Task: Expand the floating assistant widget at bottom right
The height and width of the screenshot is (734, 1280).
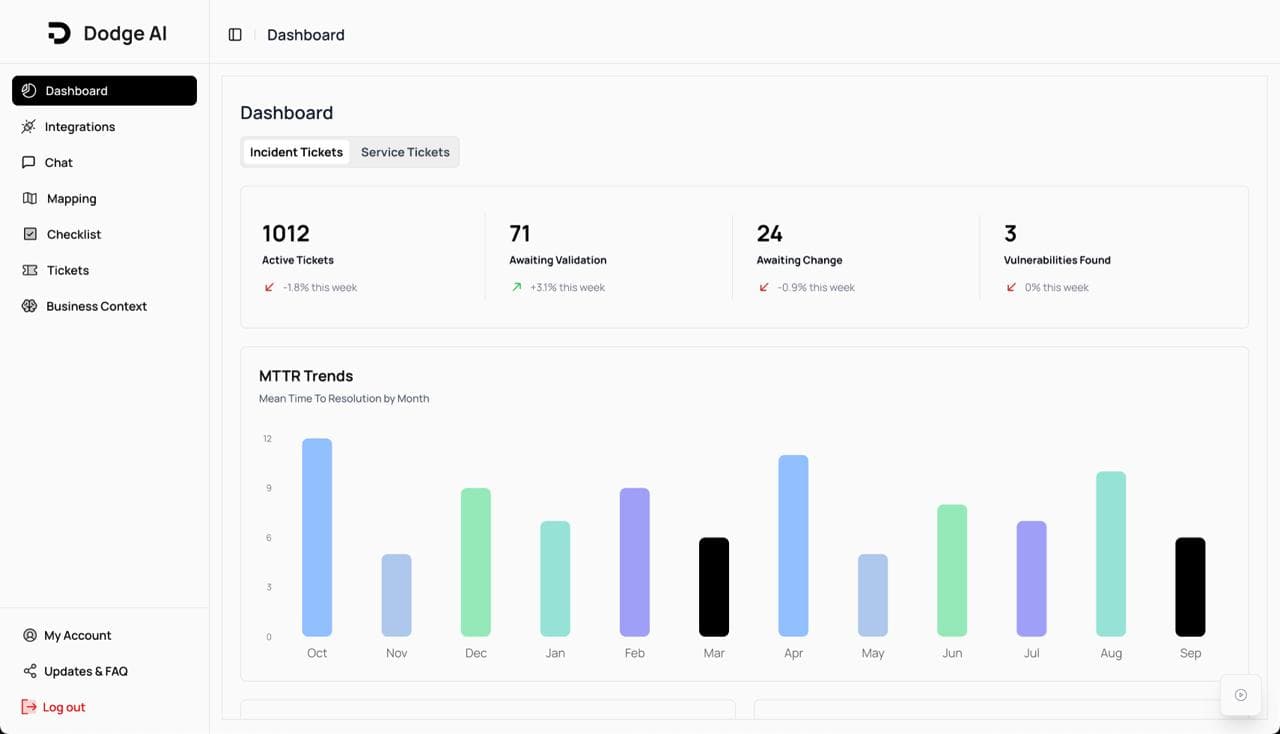Action: [1240, 694]
